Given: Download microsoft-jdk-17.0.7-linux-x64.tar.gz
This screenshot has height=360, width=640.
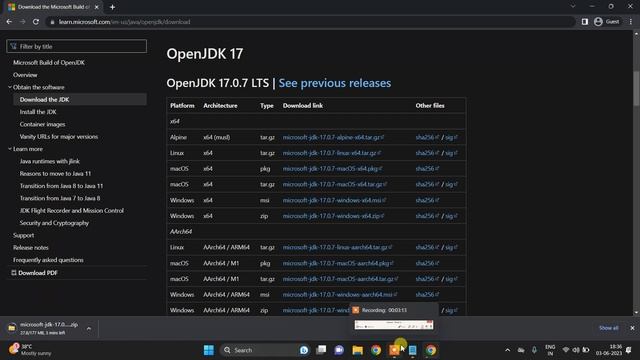Looking at the screenshot, I should (x=331, y=153).
